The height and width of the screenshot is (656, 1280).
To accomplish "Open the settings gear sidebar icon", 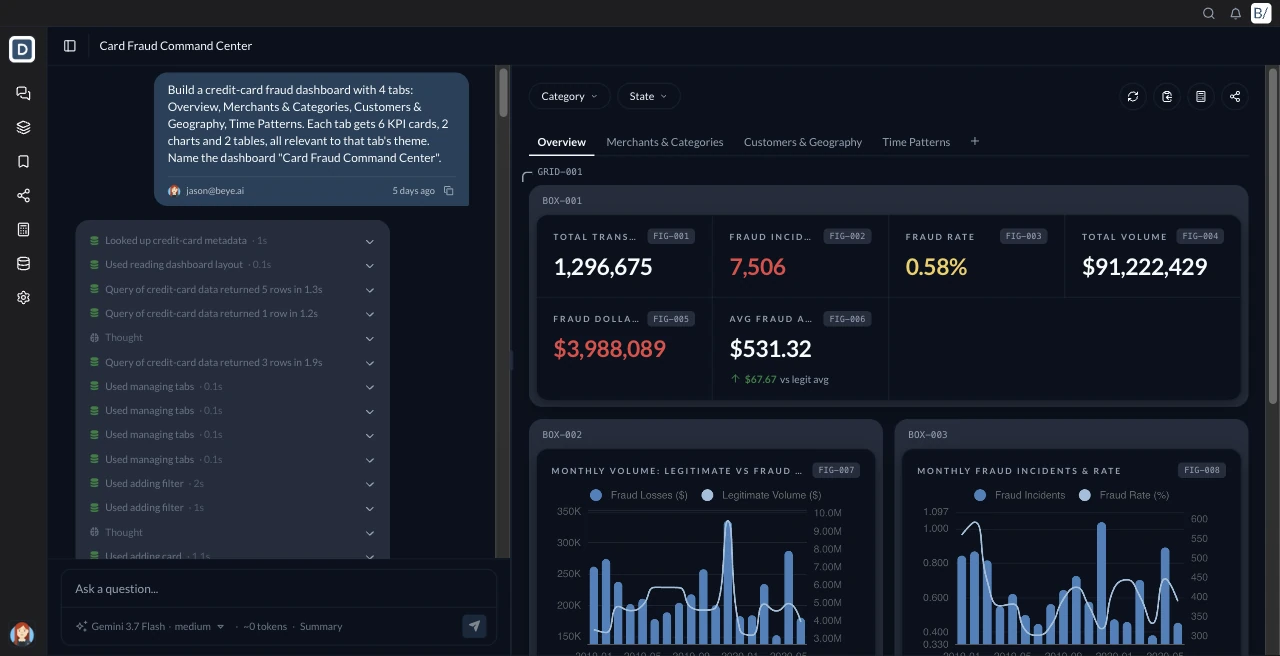I will 23,297.
